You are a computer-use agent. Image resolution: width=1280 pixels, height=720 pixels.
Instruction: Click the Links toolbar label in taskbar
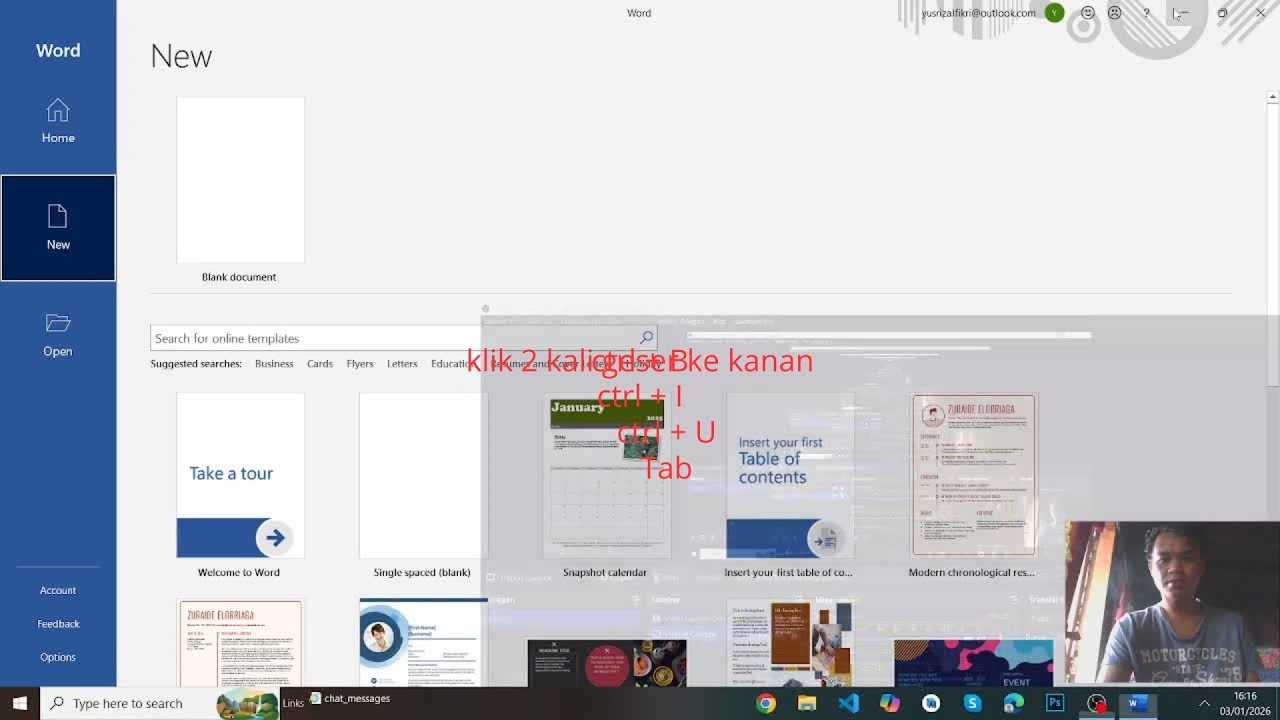tap(293, 703)
